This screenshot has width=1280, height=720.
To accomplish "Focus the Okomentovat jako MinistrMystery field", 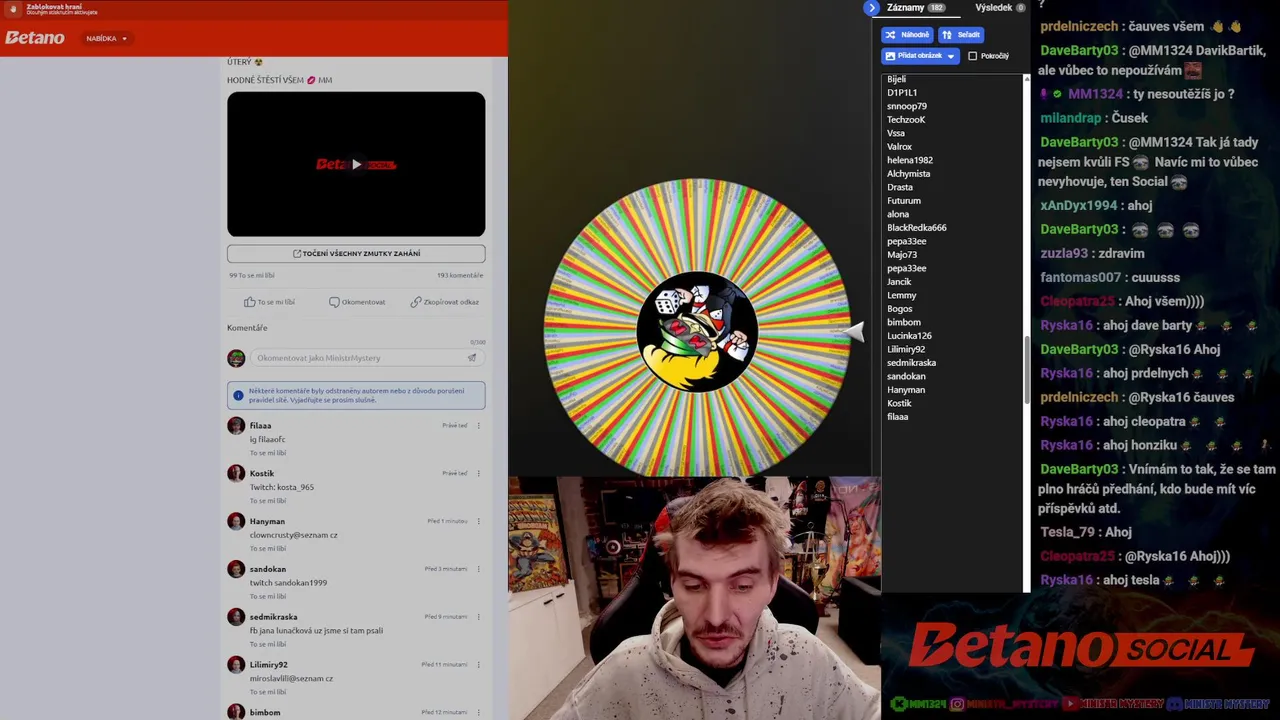I will click(360, 358).
